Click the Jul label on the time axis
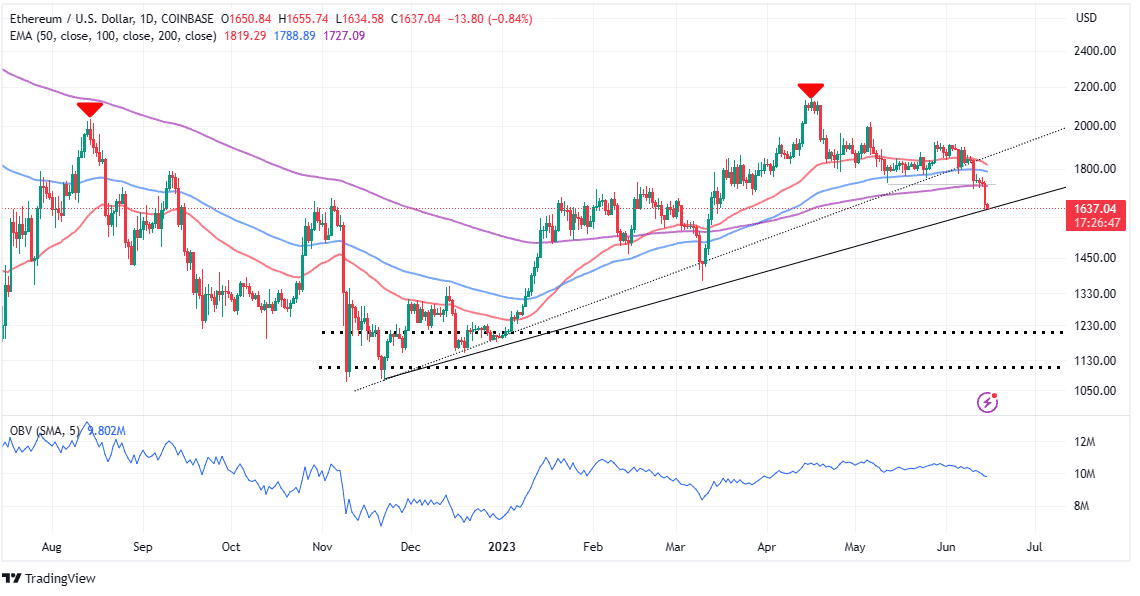The image size is (1140, 596). 1035,547
